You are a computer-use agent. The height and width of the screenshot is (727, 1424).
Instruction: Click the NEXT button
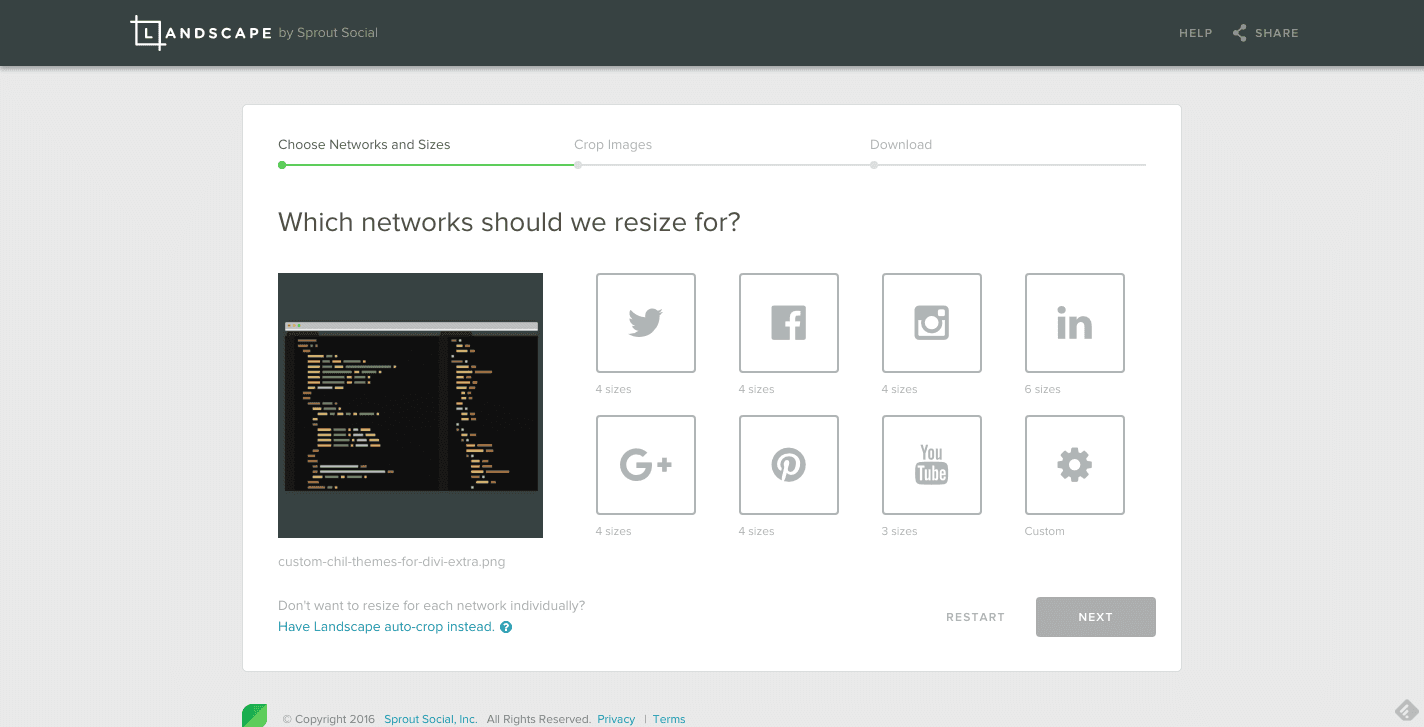(1096, 617)
